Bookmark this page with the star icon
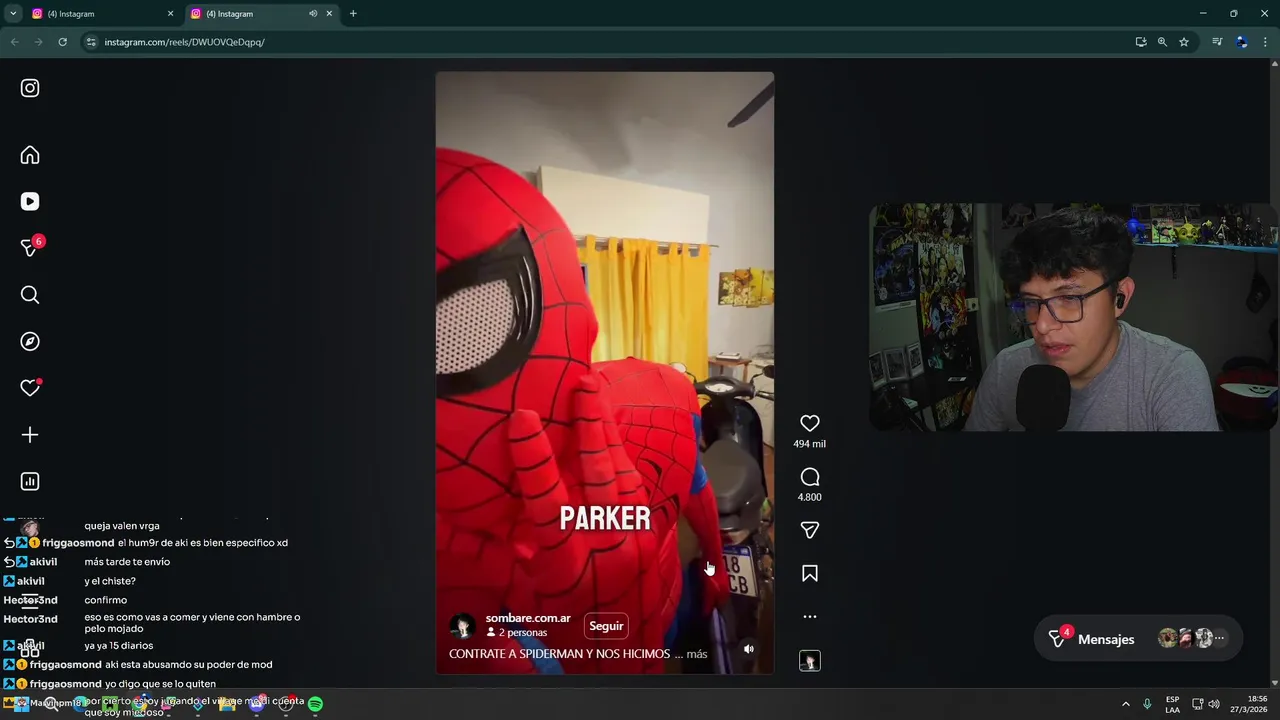 (1184, 42)
